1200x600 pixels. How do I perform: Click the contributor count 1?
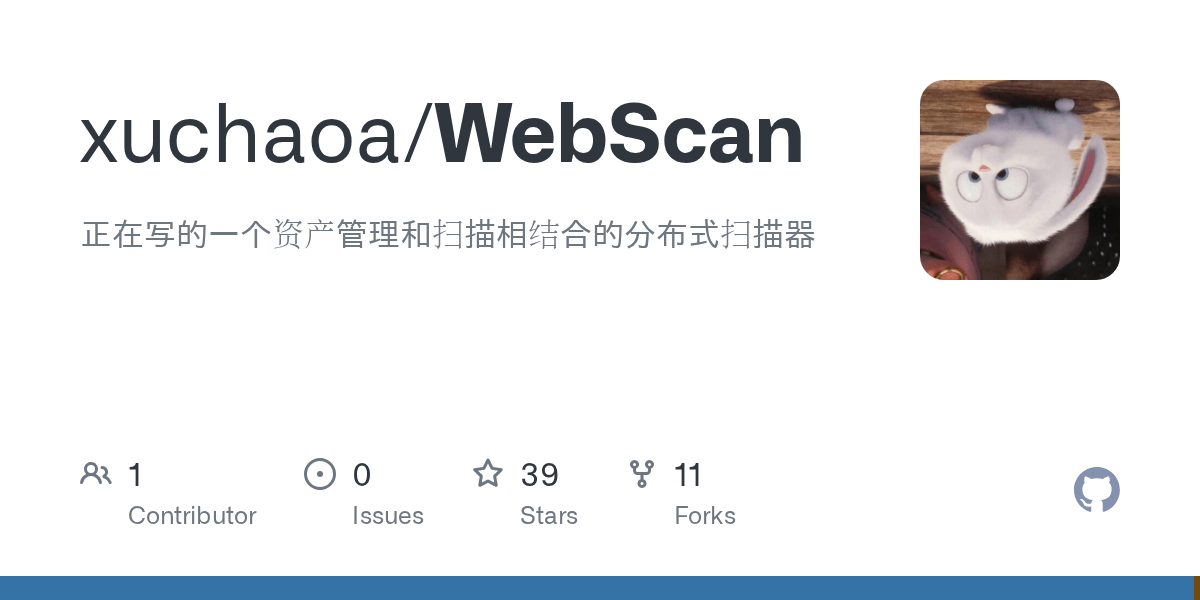pos(136,475)
